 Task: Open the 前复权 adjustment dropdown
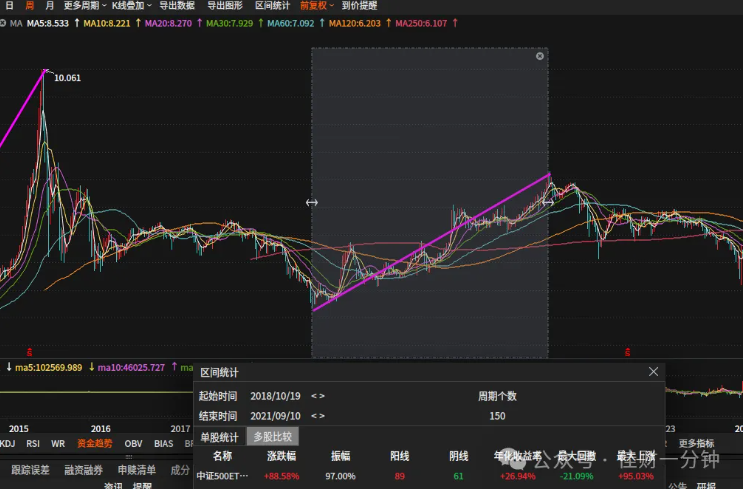(x=317, y=6)
